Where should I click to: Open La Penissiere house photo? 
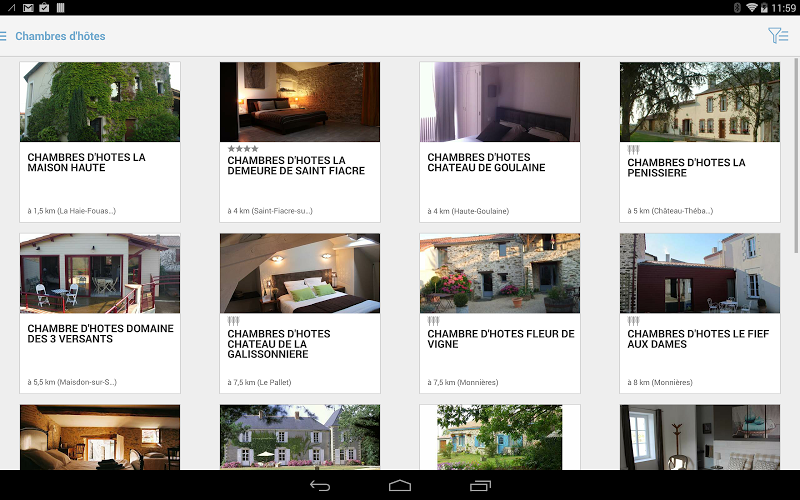[x=700, y=102]
